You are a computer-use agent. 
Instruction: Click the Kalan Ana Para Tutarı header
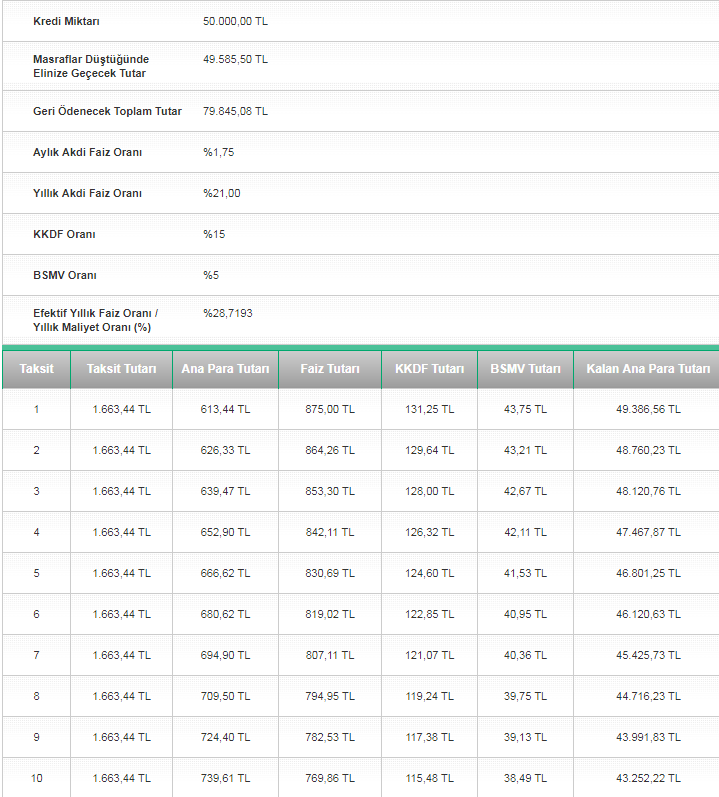click(645, 369)
